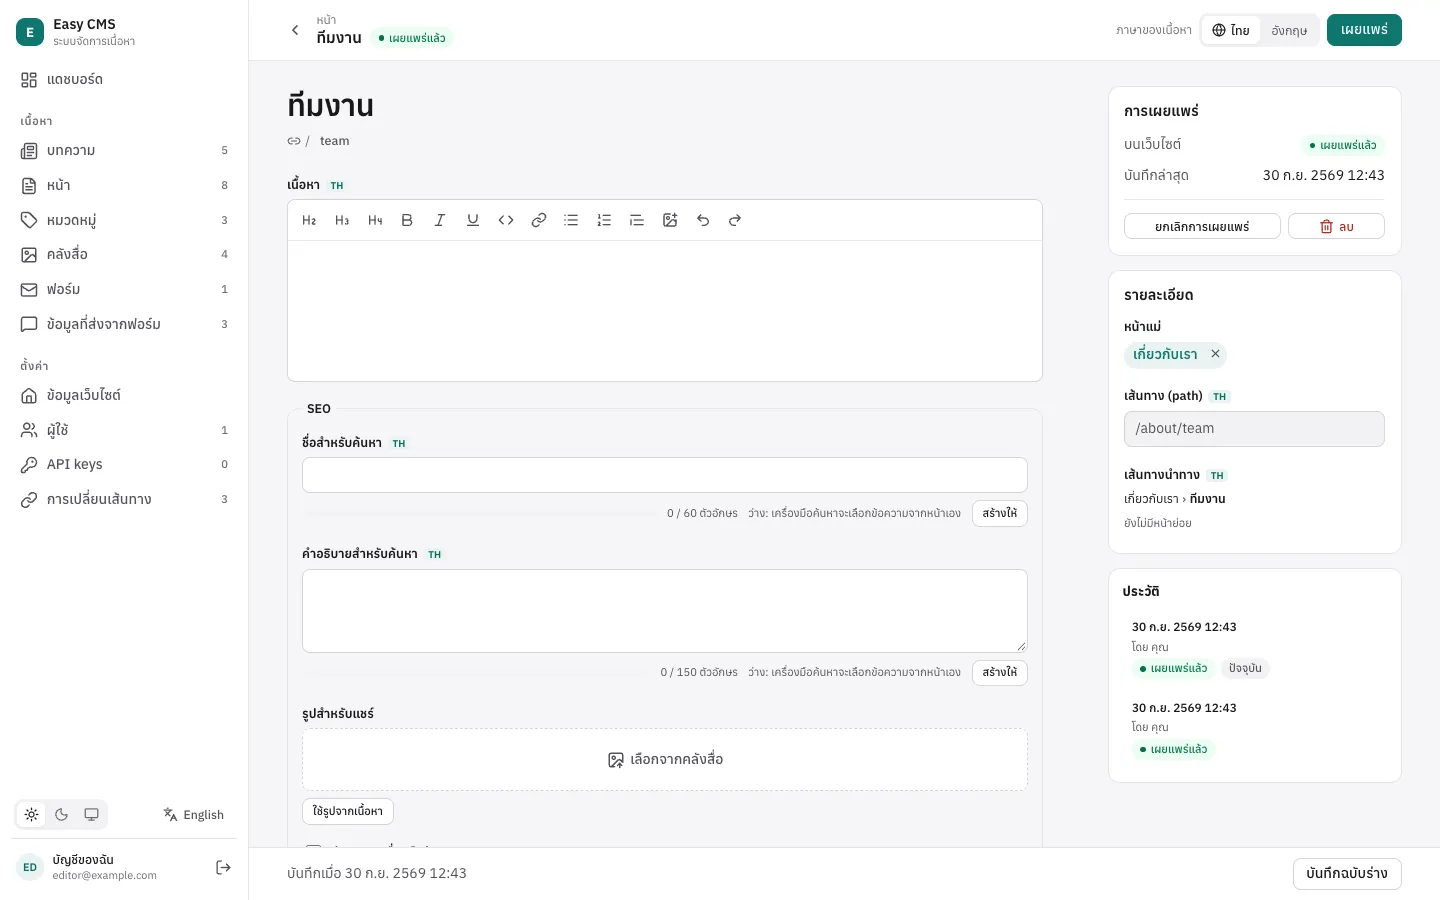Go back using the header chevron
The height and width of the screenshot is (900, 1440).
295,30
